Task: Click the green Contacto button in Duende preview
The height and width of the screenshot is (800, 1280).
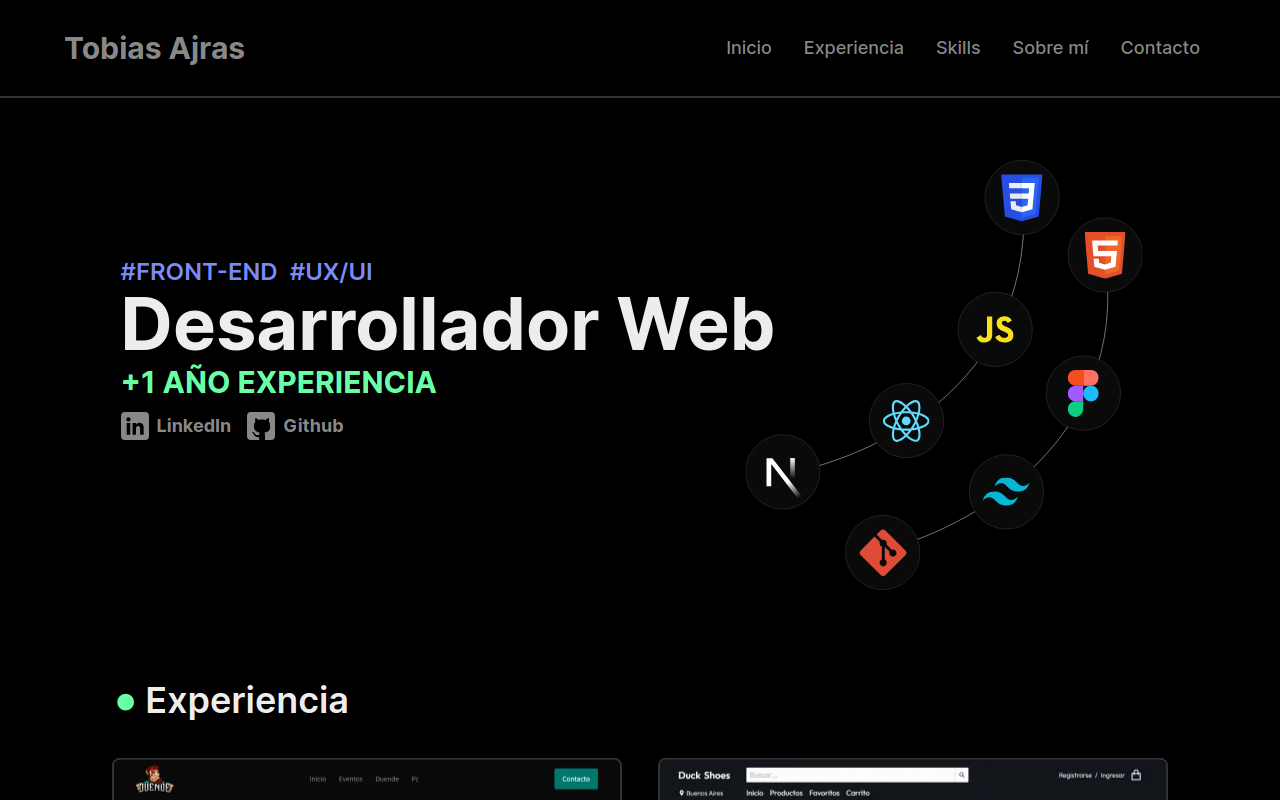Action: click(x=575, y=778)
